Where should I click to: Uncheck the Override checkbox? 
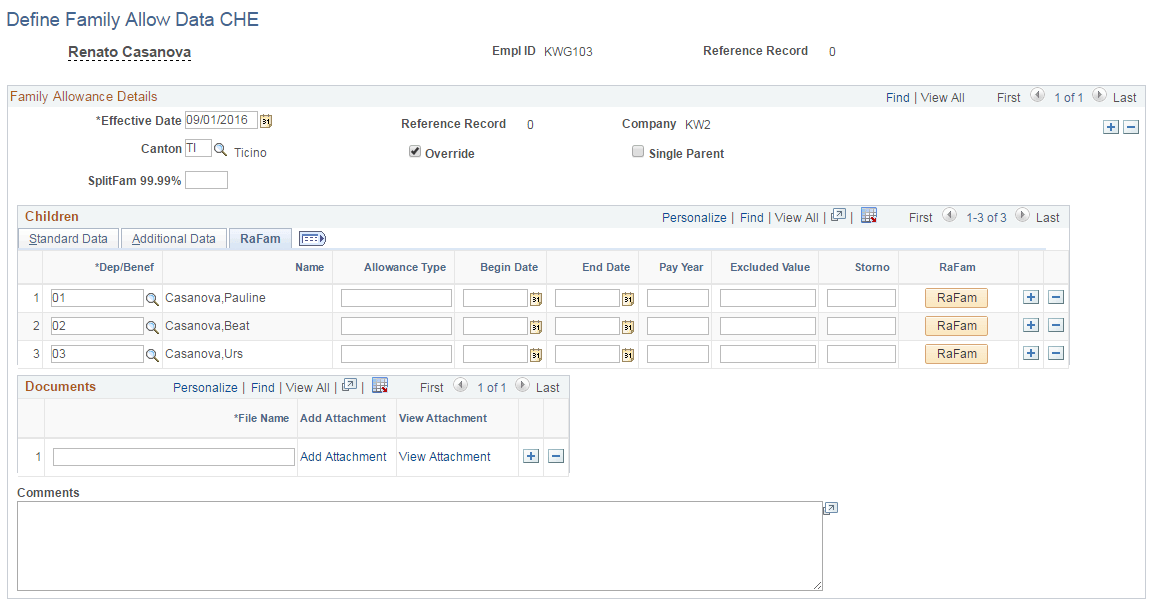tap(414, 152)
